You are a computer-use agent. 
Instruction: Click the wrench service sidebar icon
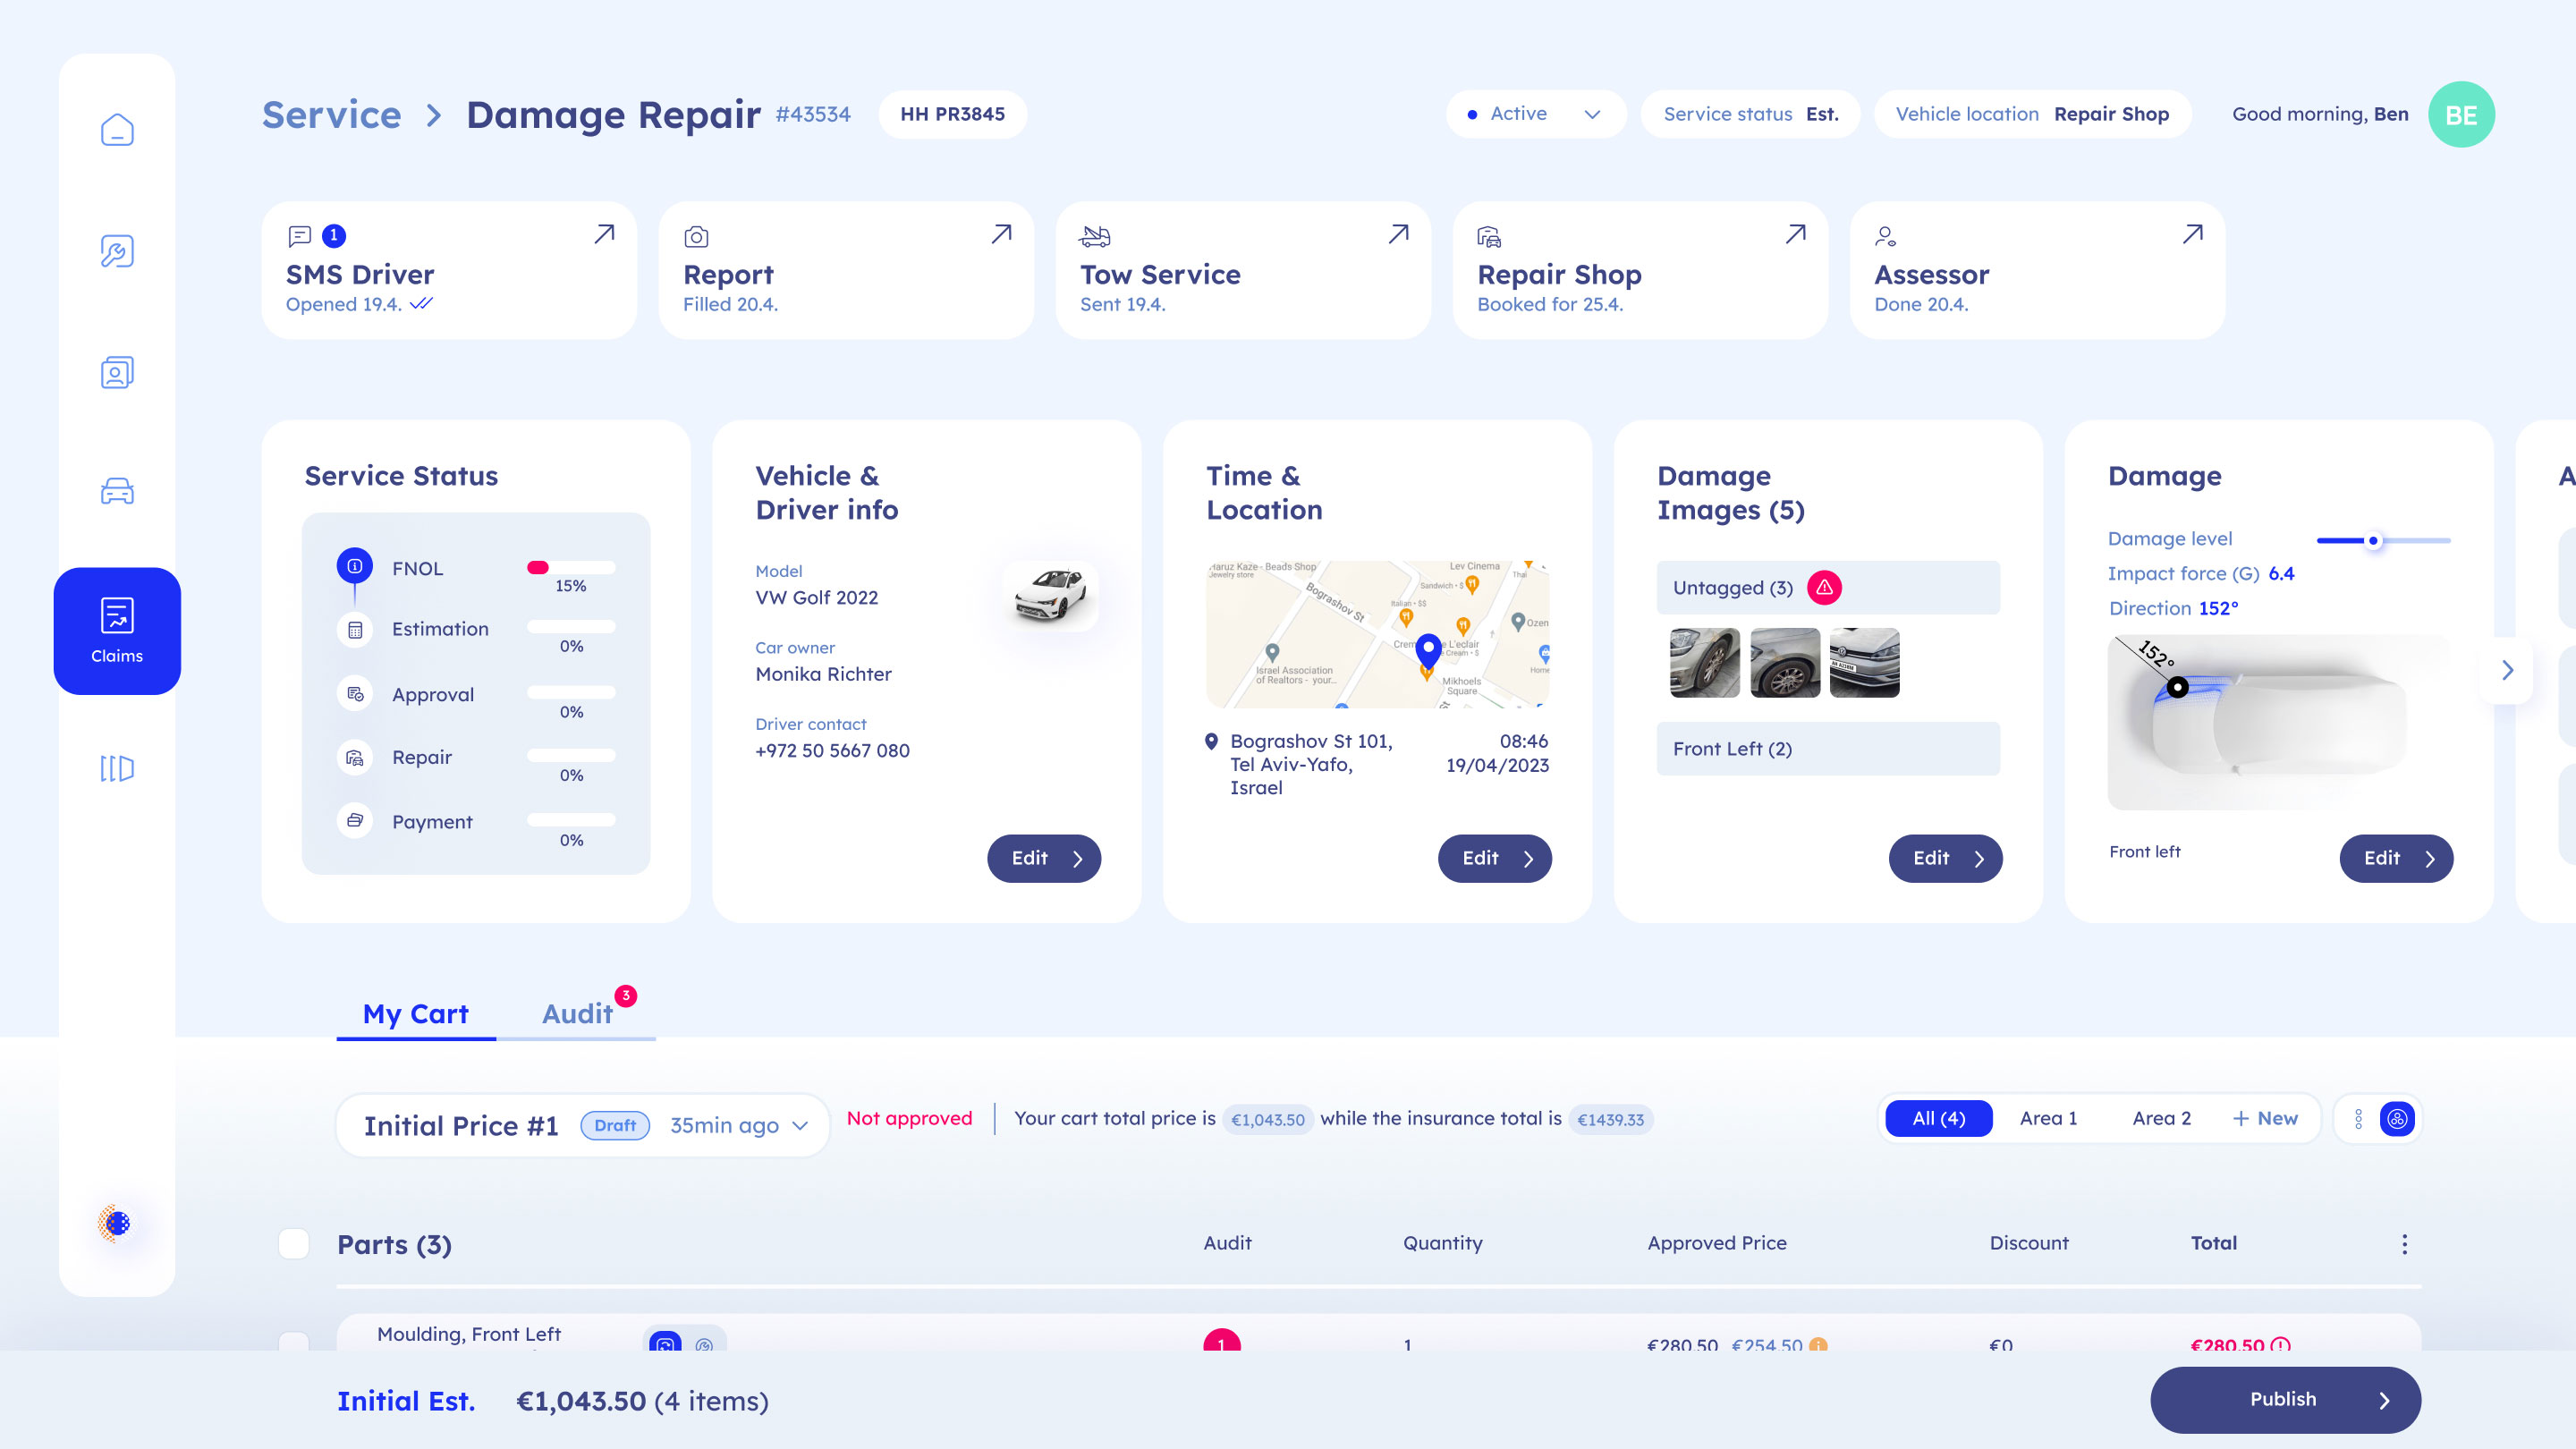click(x=117, y=251)
